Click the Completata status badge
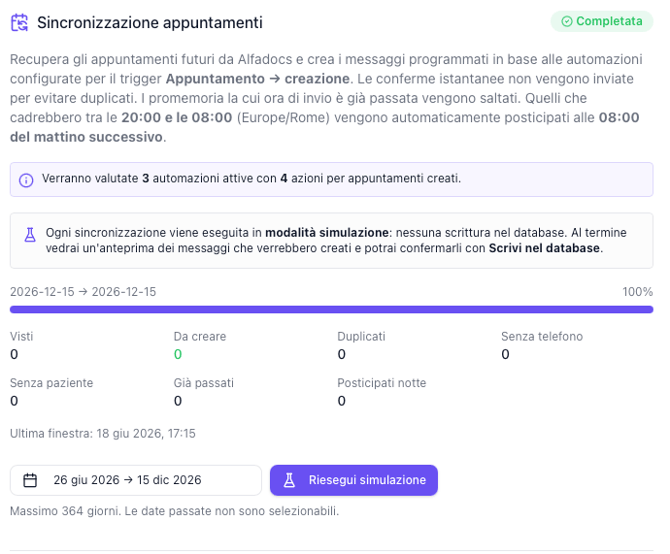The image size is (670, 554). [602, 21]
